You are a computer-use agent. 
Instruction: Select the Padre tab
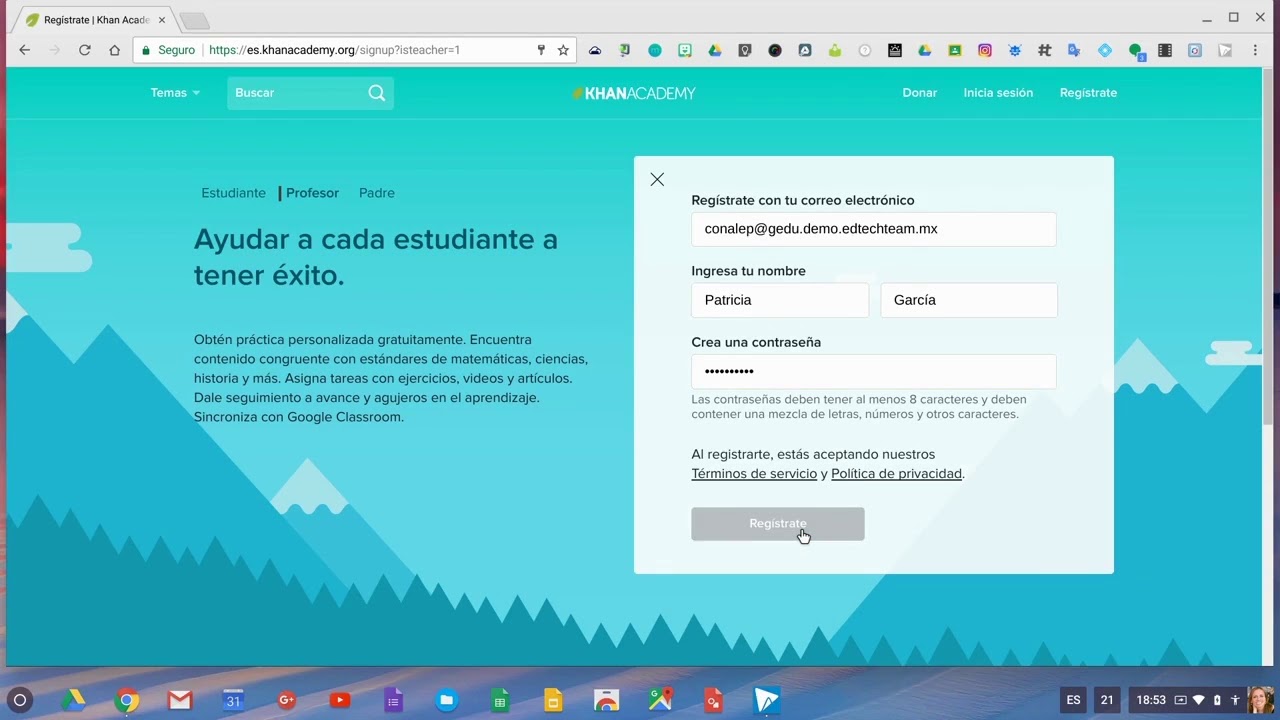pyautogui.click(x=377, y=193)
